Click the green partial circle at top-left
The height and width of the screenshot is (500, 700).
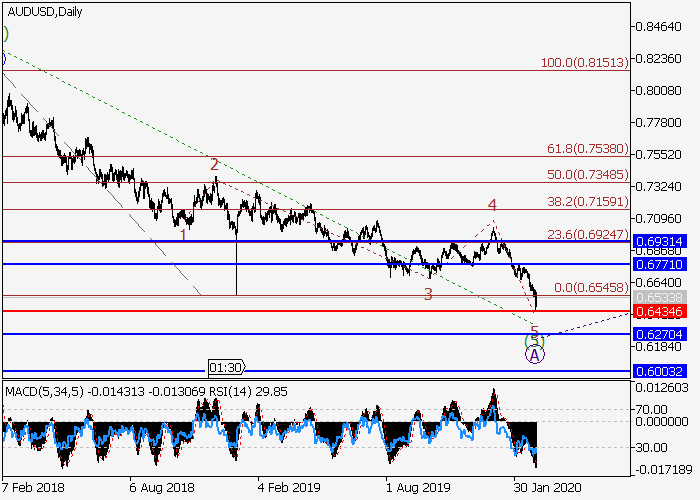point(4,35)
